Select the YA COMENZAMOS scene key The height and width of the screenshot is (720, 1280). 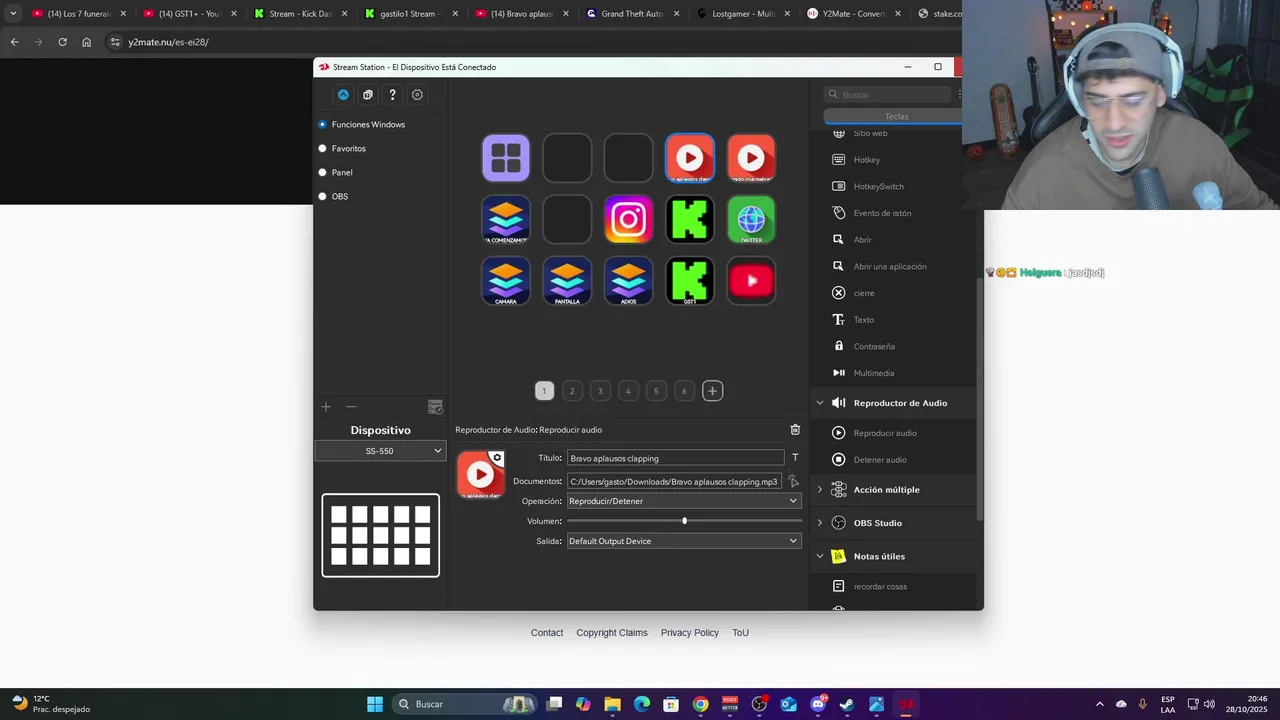click(x=505, y=219)
